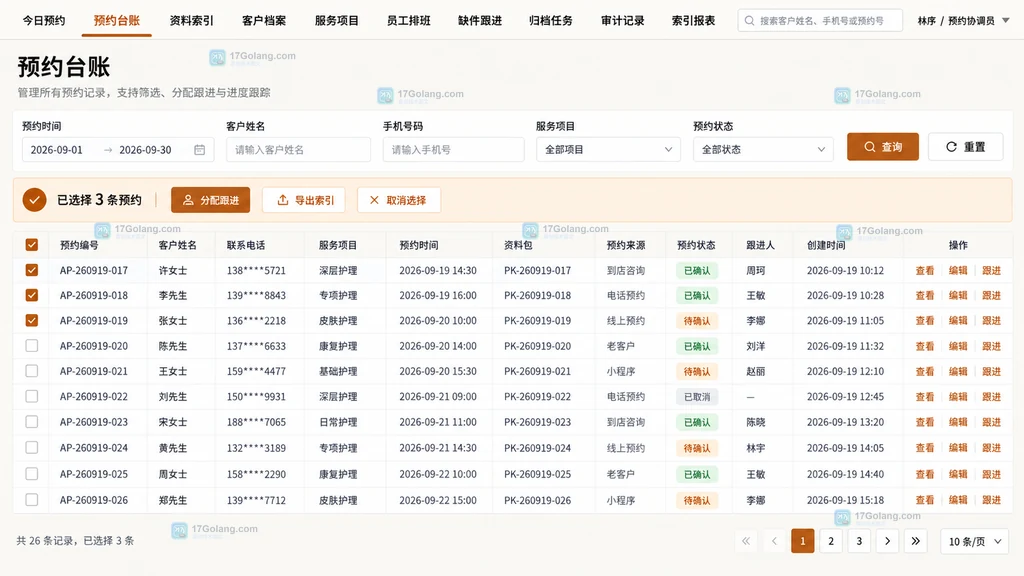Click the search magnifier icon in top bar
This screenshot has height=576, width=1024.
coord(749,21)
